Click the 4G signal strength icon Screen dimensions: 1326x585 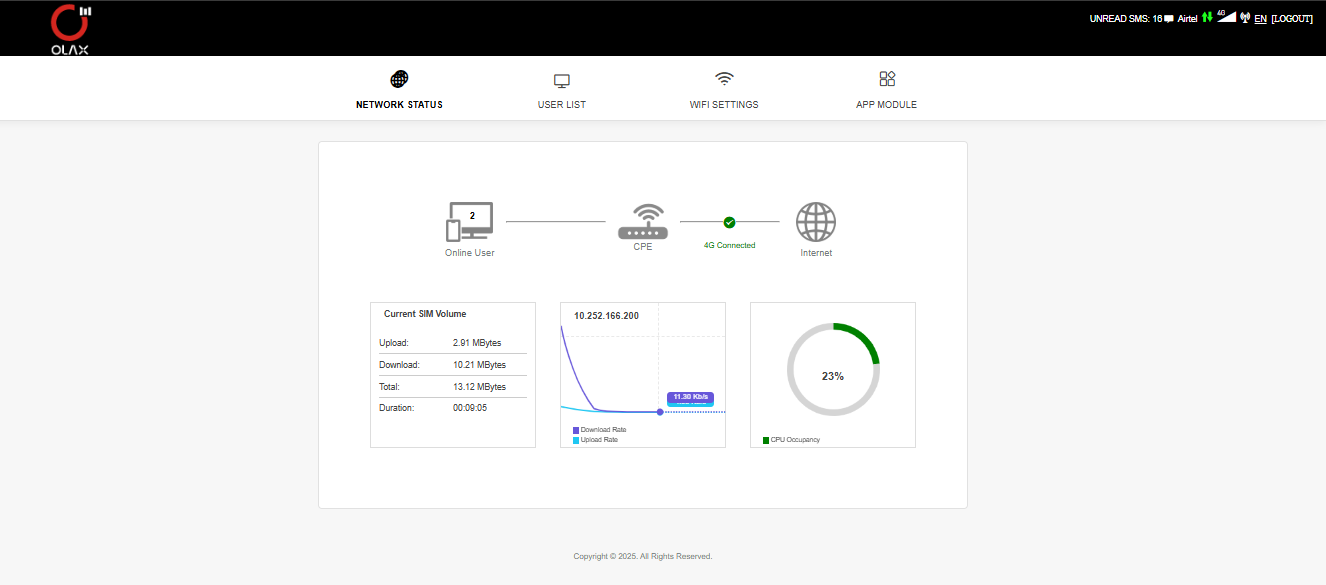1226,17
